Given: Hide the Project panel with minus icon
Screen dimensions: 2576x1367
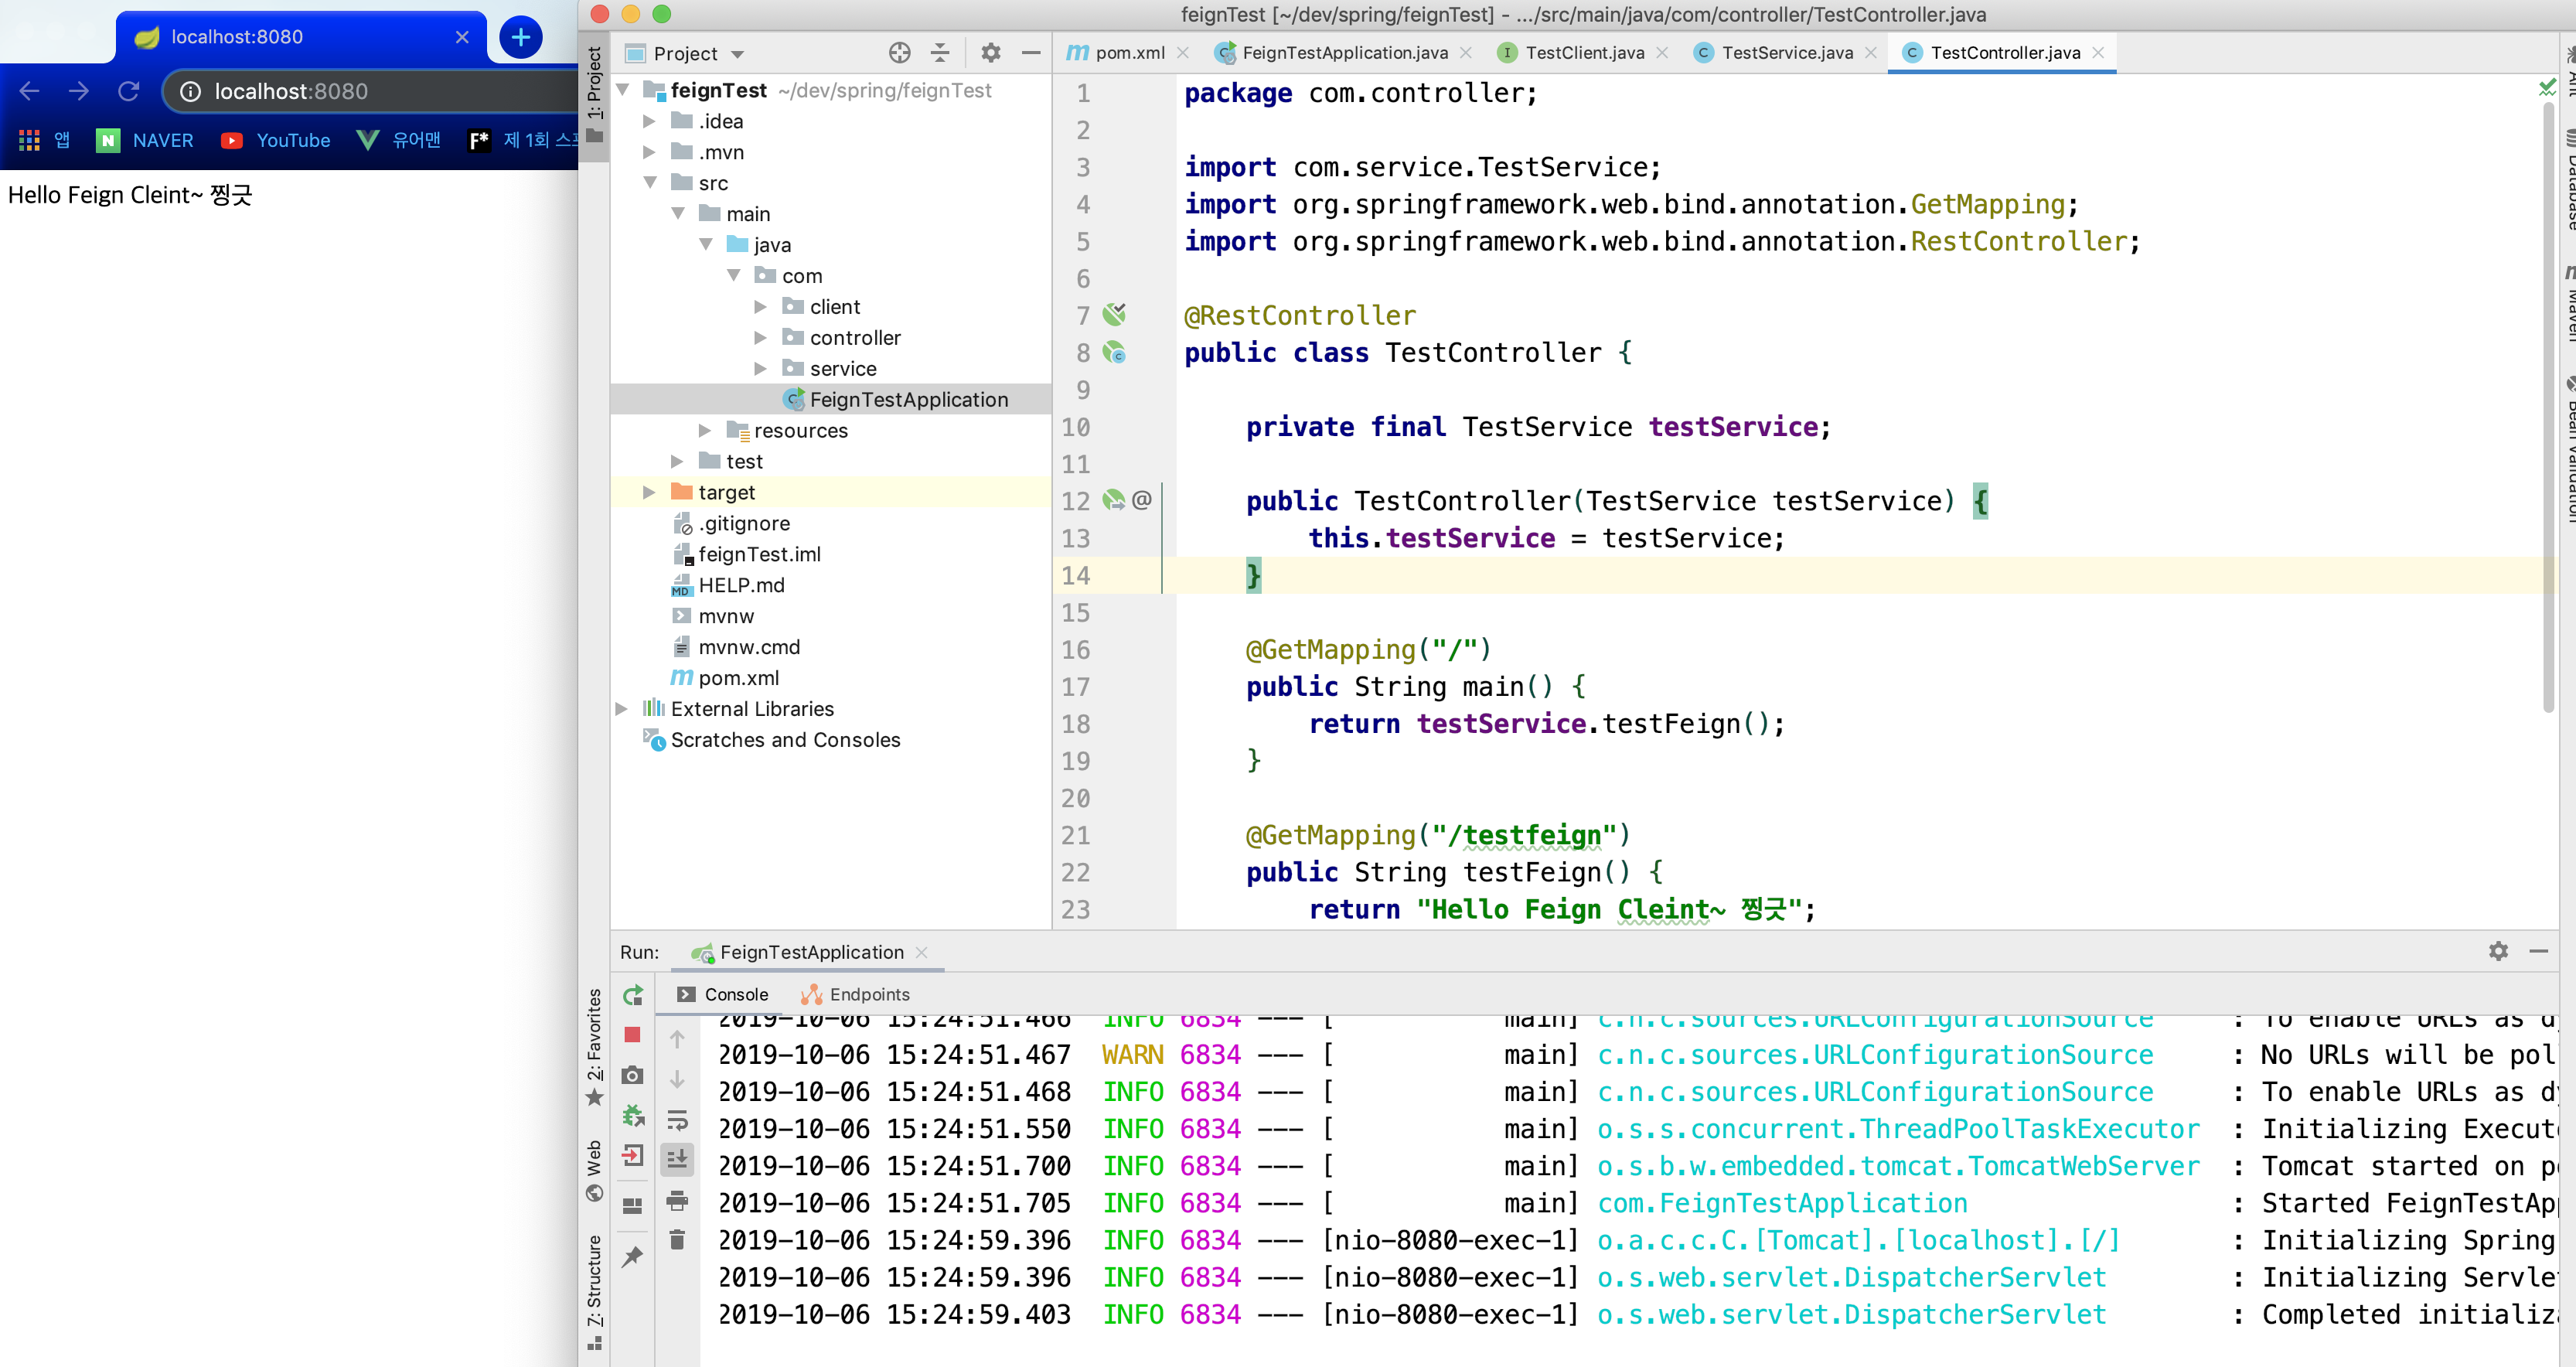Looking at the screenshot, I should (1031, 53).
